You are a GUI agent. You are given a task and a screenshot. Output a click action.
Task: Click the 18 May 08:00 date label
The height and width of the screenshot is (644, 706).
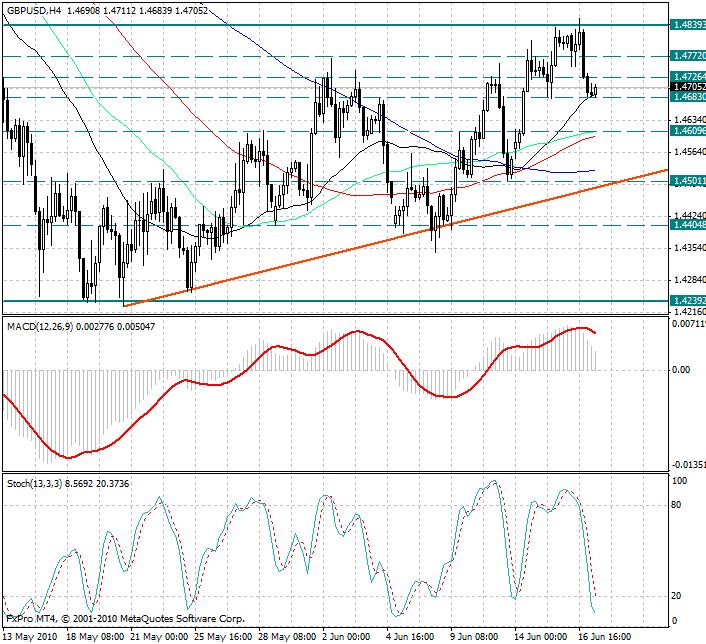(95, 637)
